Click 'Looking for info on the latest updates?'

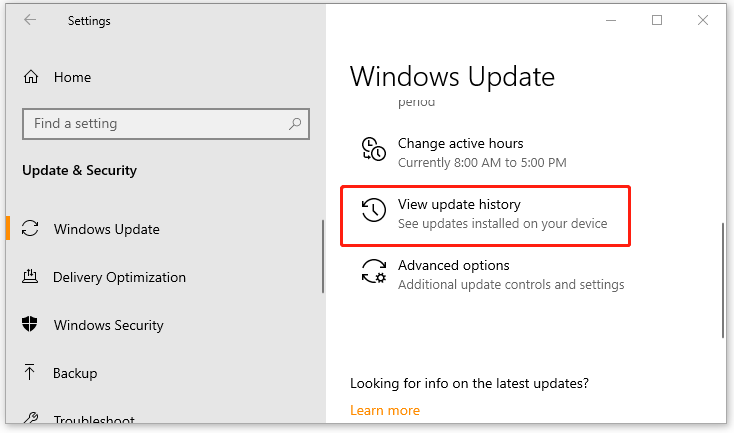[469, 383]
